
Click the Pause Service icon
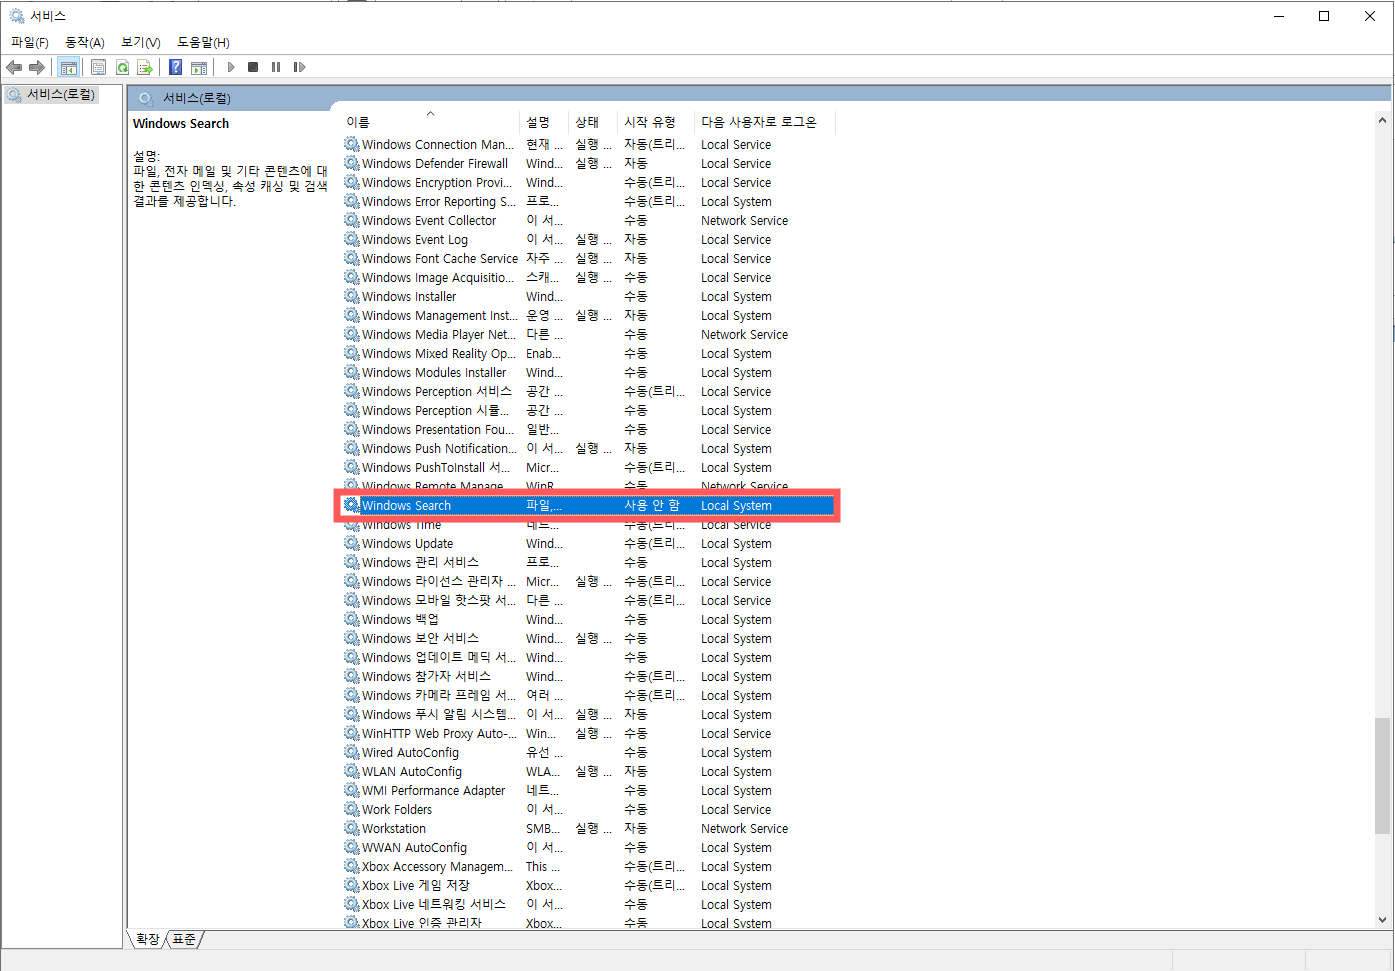pyautogui.click(x=276, y=67)
